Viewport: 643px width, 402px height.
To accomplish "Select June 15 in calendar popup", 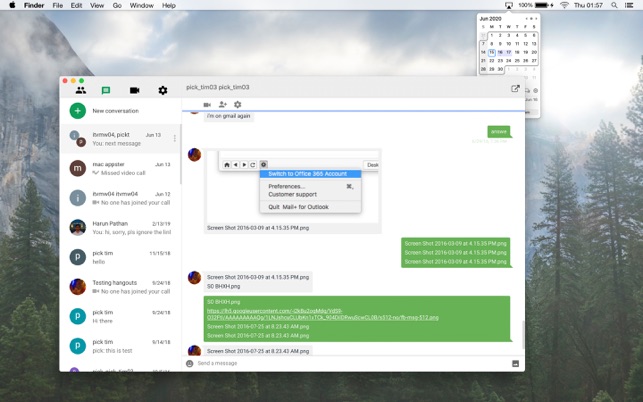I will (492, 52).
